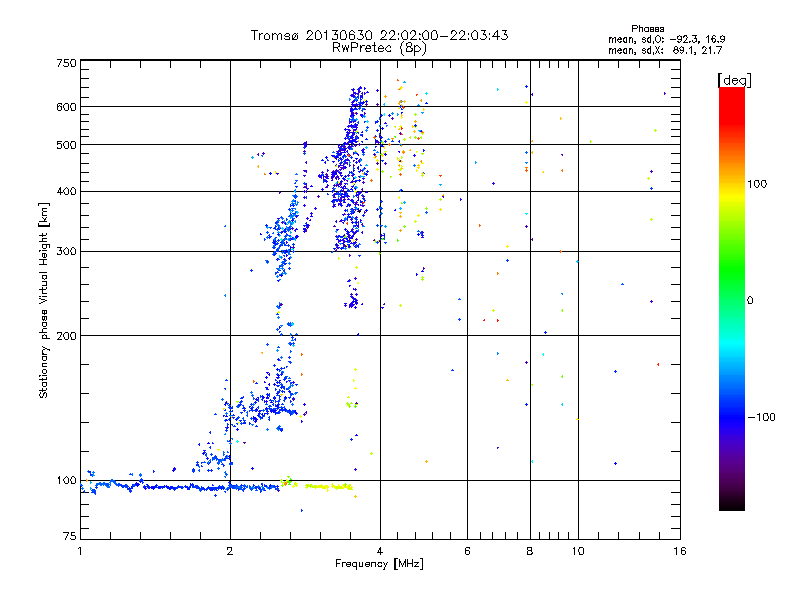Click the subtitle 'RwPretec (8p)'
Screen dimensions: 800x600
[379, 48]
